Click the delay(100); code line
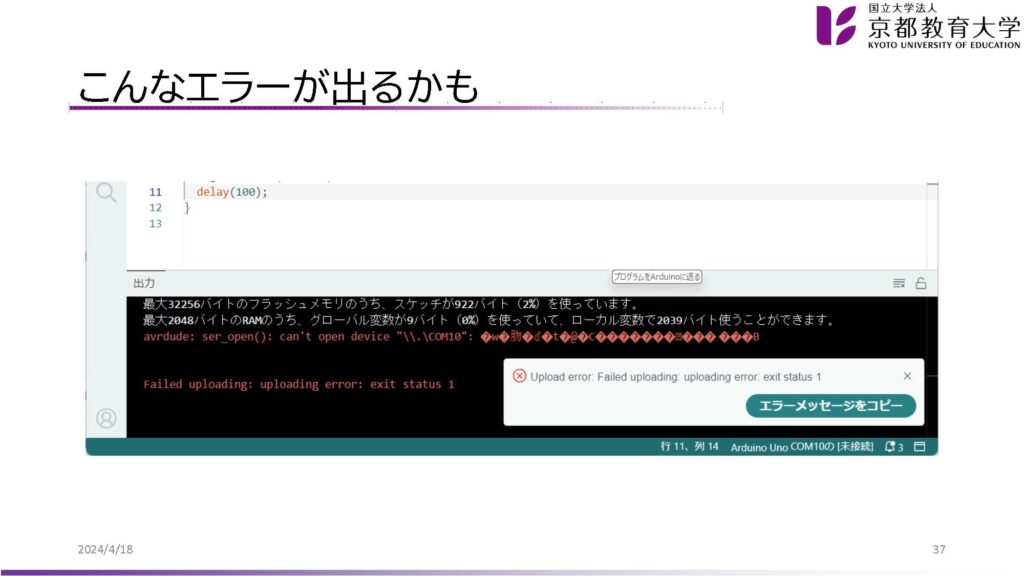1024x576 pixels. click(232, 192)
